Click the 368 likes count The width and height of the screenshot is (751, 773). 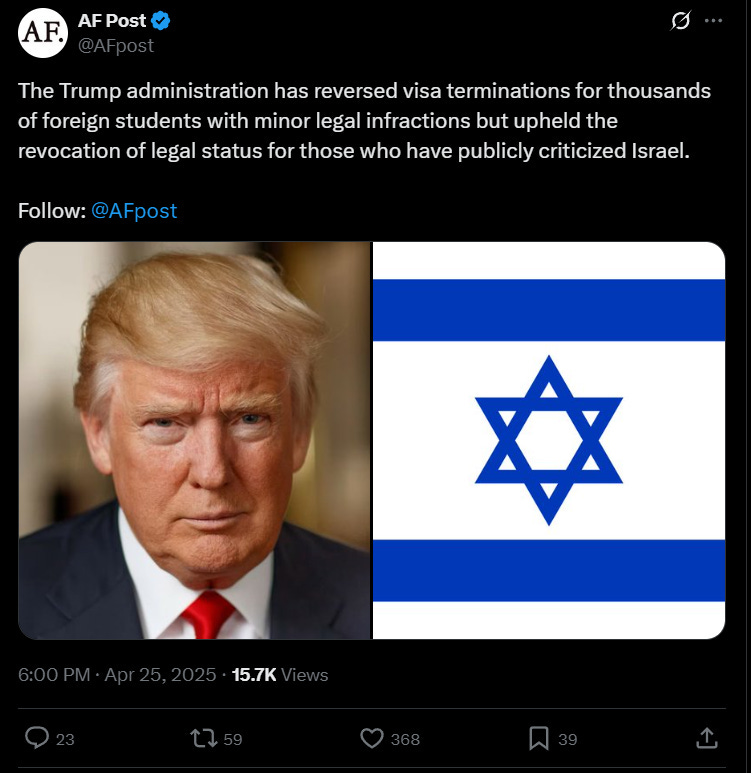pyautogui.click(x=405, y=739)
